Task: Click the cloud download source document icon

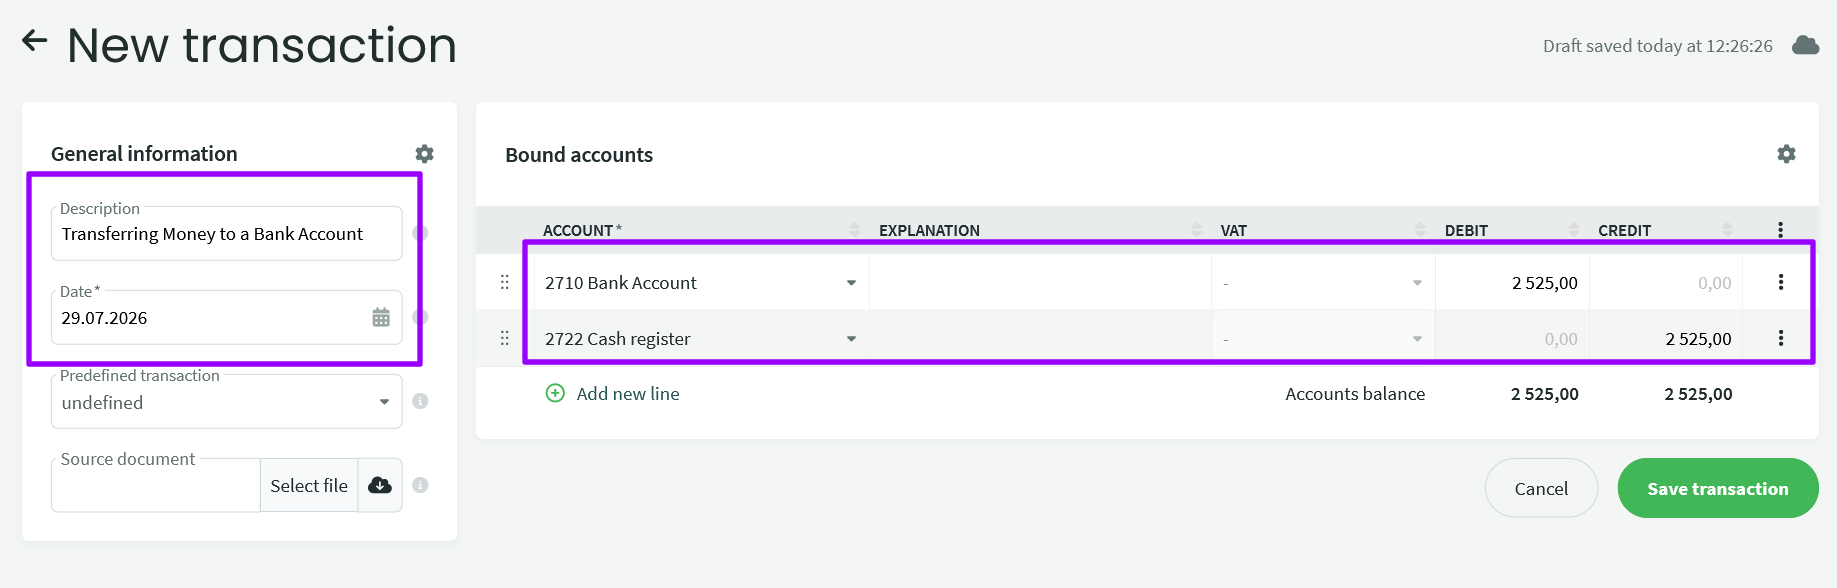Action: (380, 485)
